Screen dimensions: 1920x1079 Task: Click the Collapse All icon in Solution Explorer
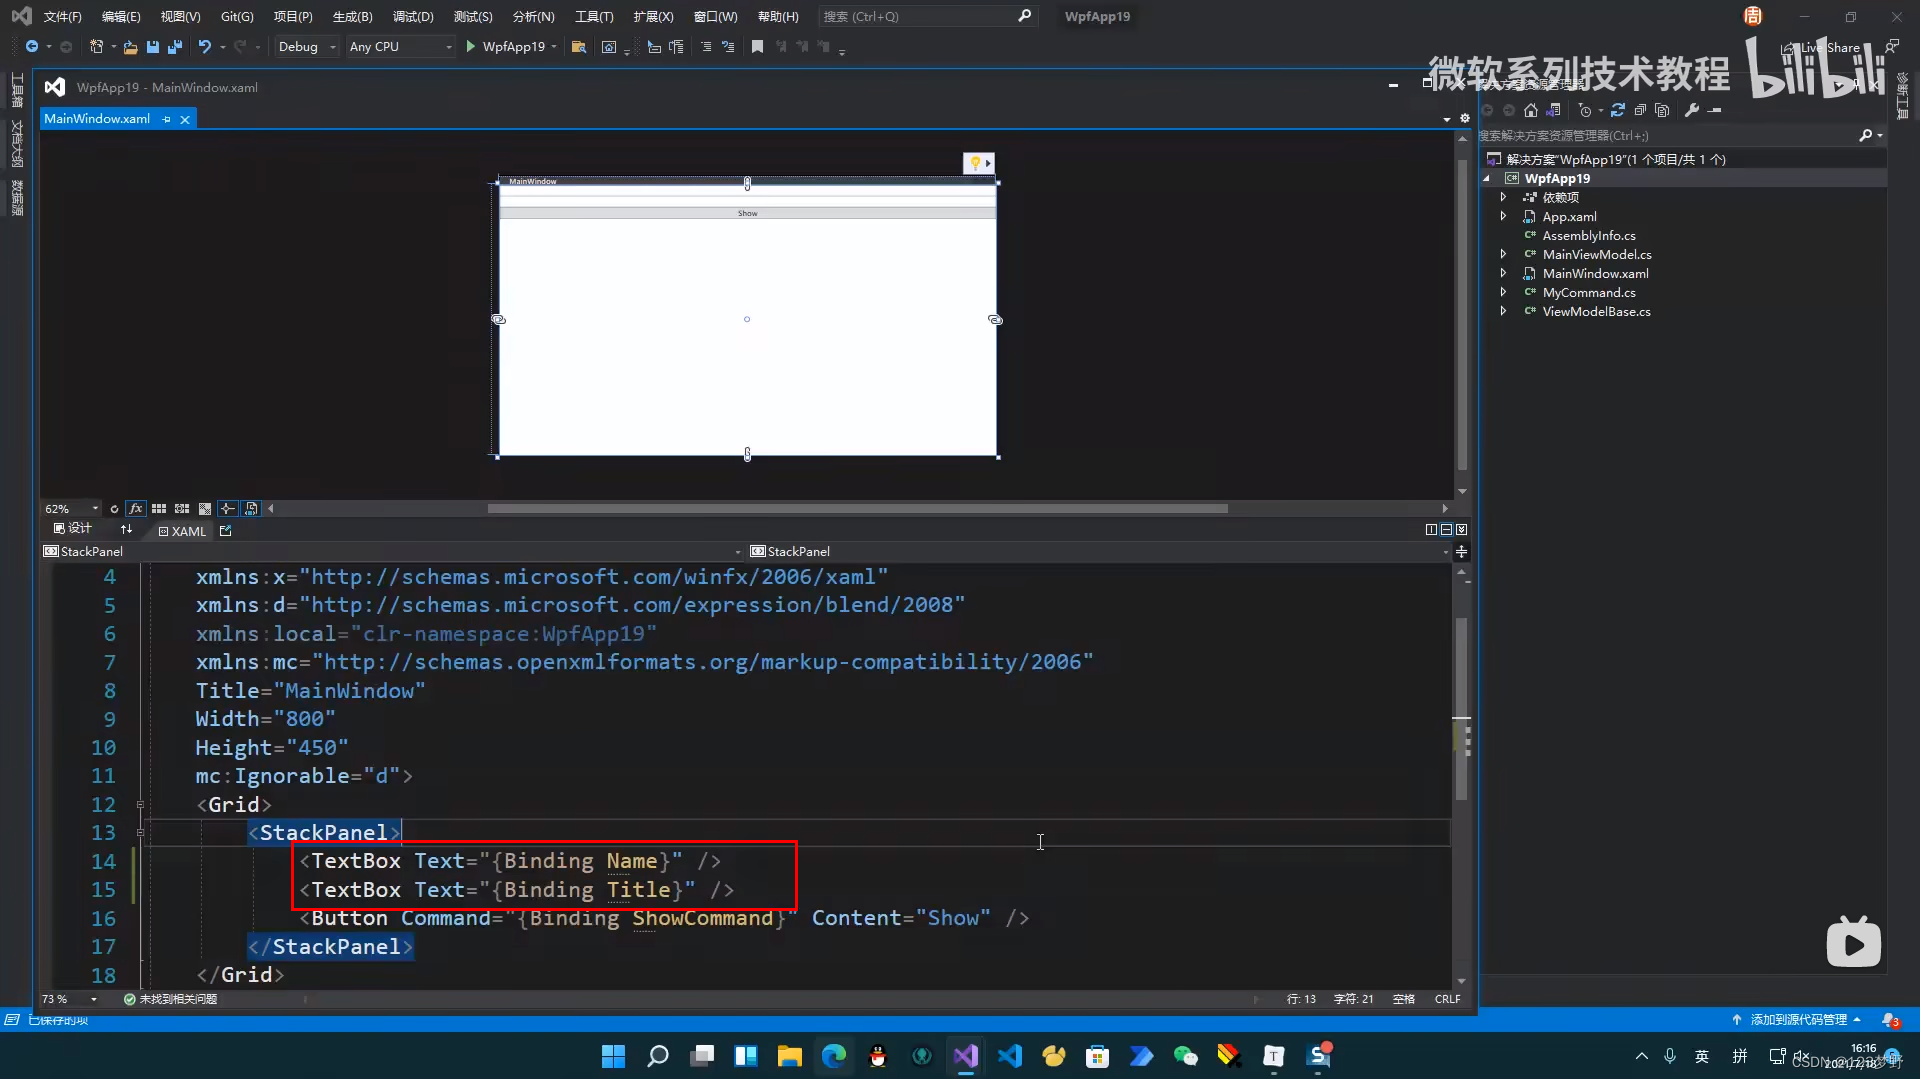[1640, 111]
